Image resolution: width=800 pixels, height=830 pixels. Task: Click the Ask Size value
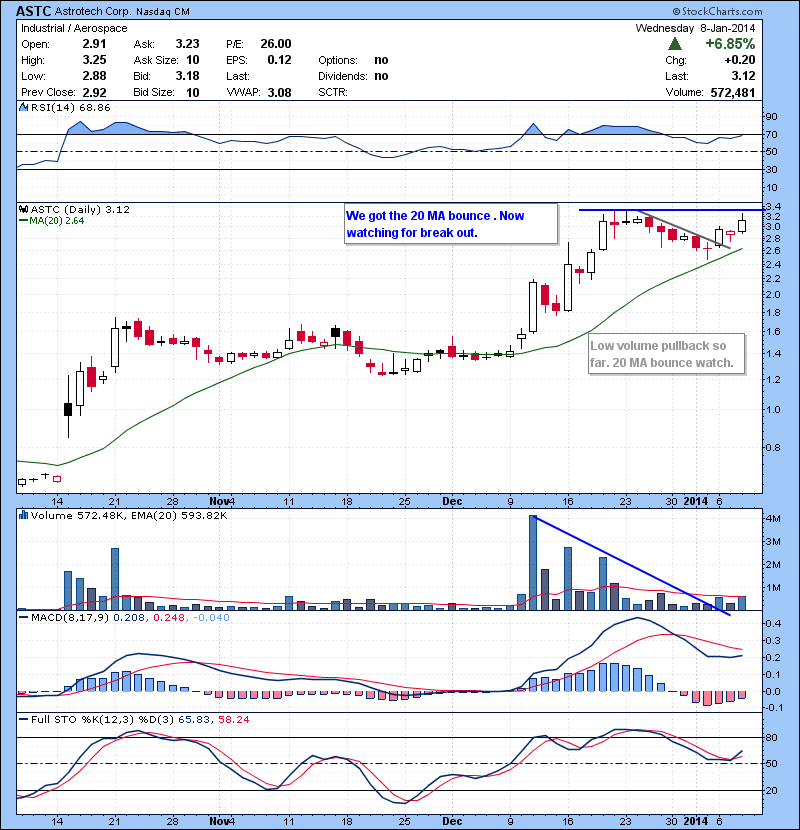click(x=193, y=60)
